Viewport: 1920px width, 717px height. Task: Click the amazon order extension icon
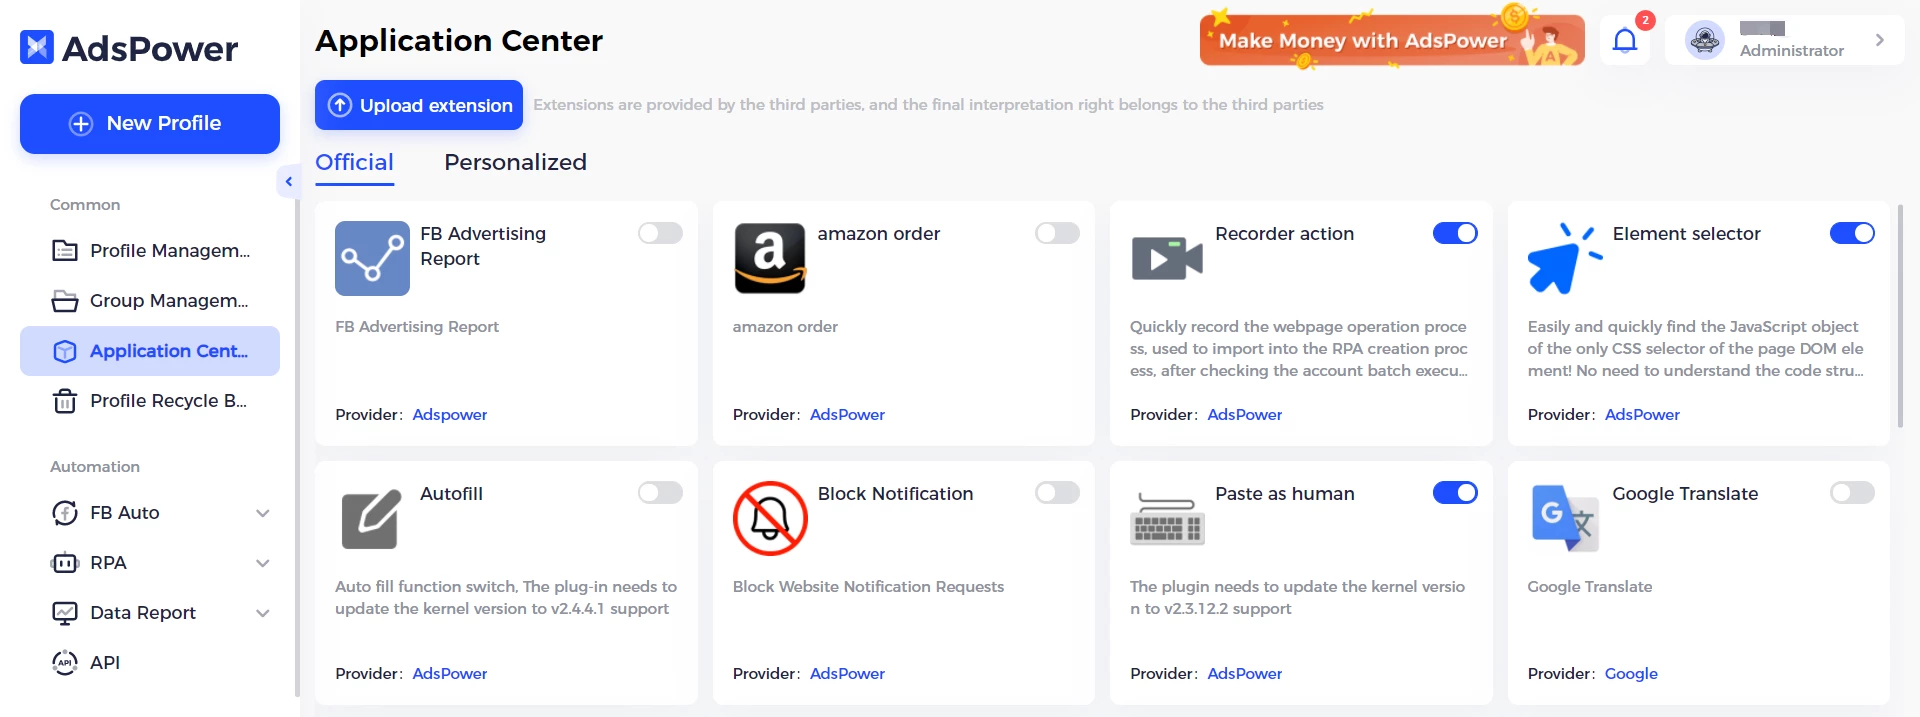click(x=769, y=258)
